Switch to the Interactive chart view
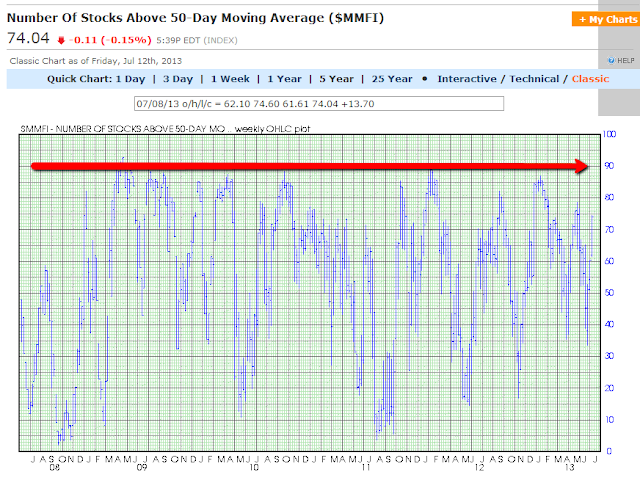Viewport: 640px width, 483px height. click(x=467, y=79)
